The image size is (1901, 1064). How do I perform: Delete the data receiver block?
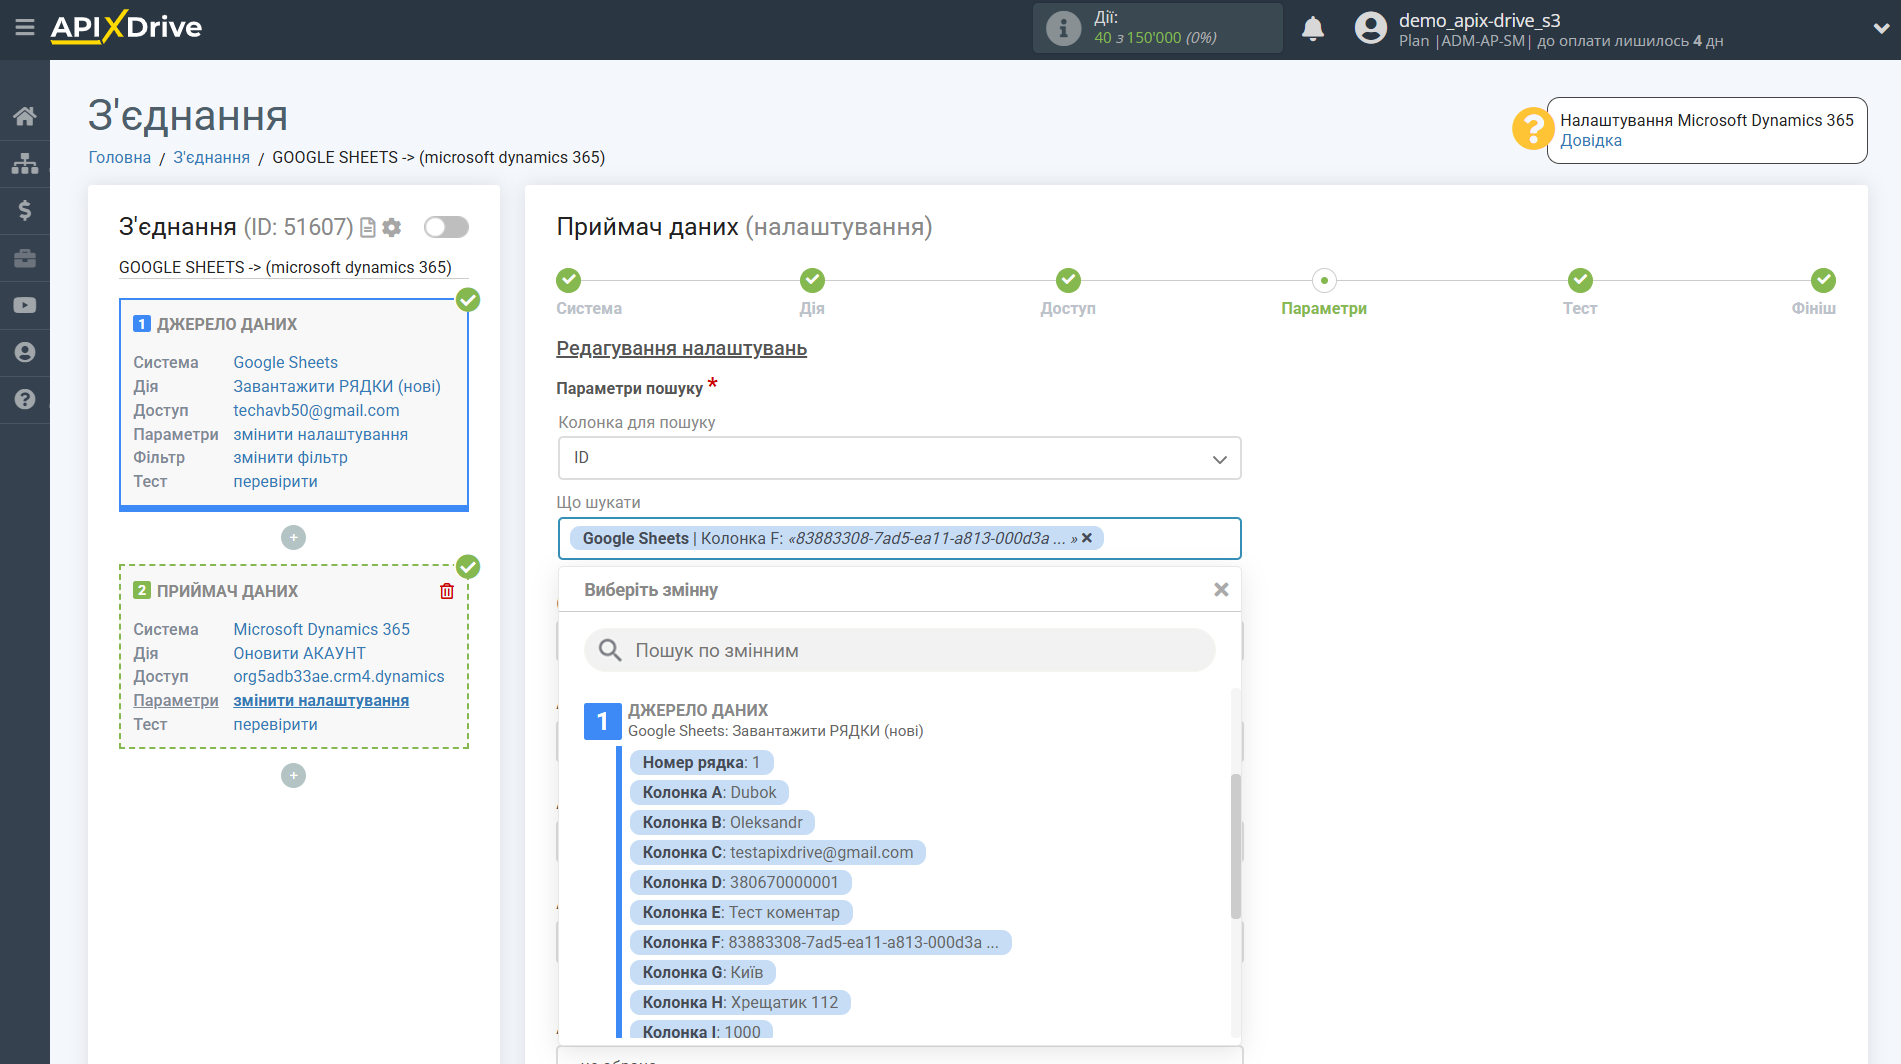coord(447,591)
